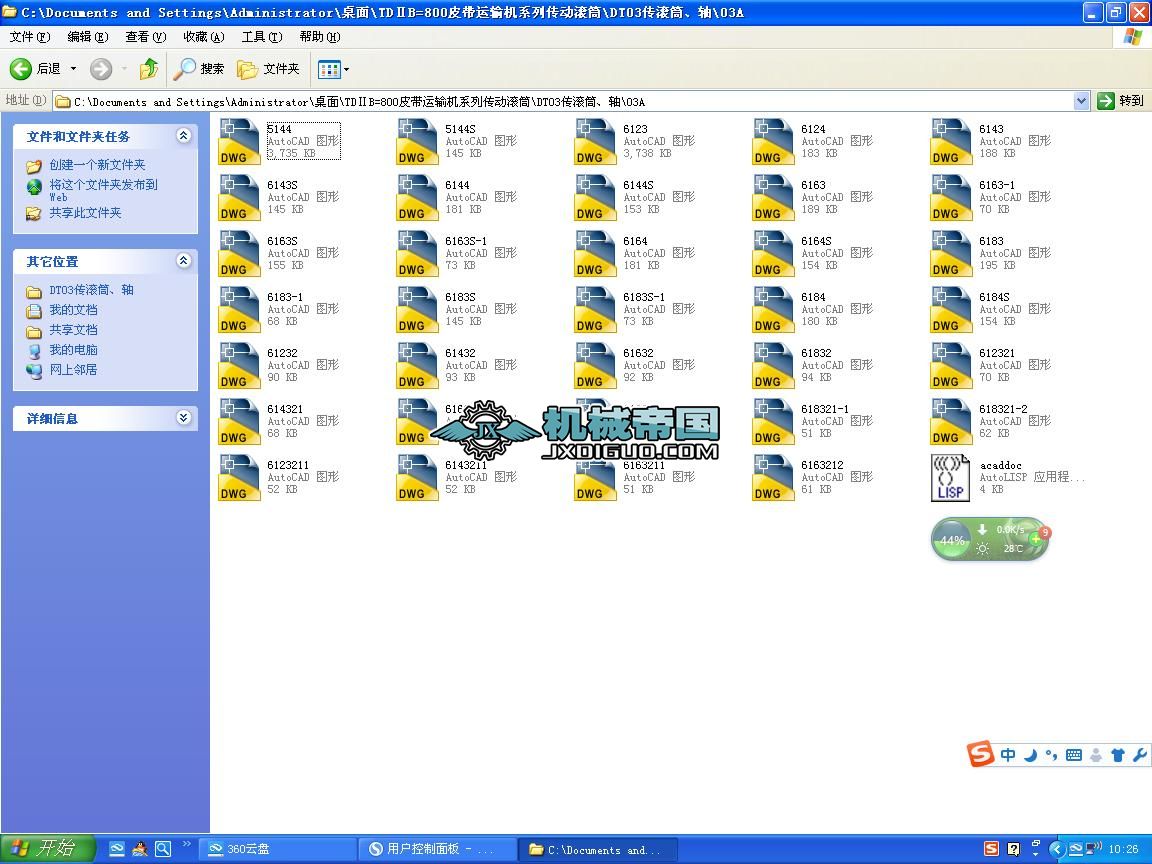
Task: Open Sogou settings via the wrench icon
Action: pyautogui.click(x=1140, y=755)
